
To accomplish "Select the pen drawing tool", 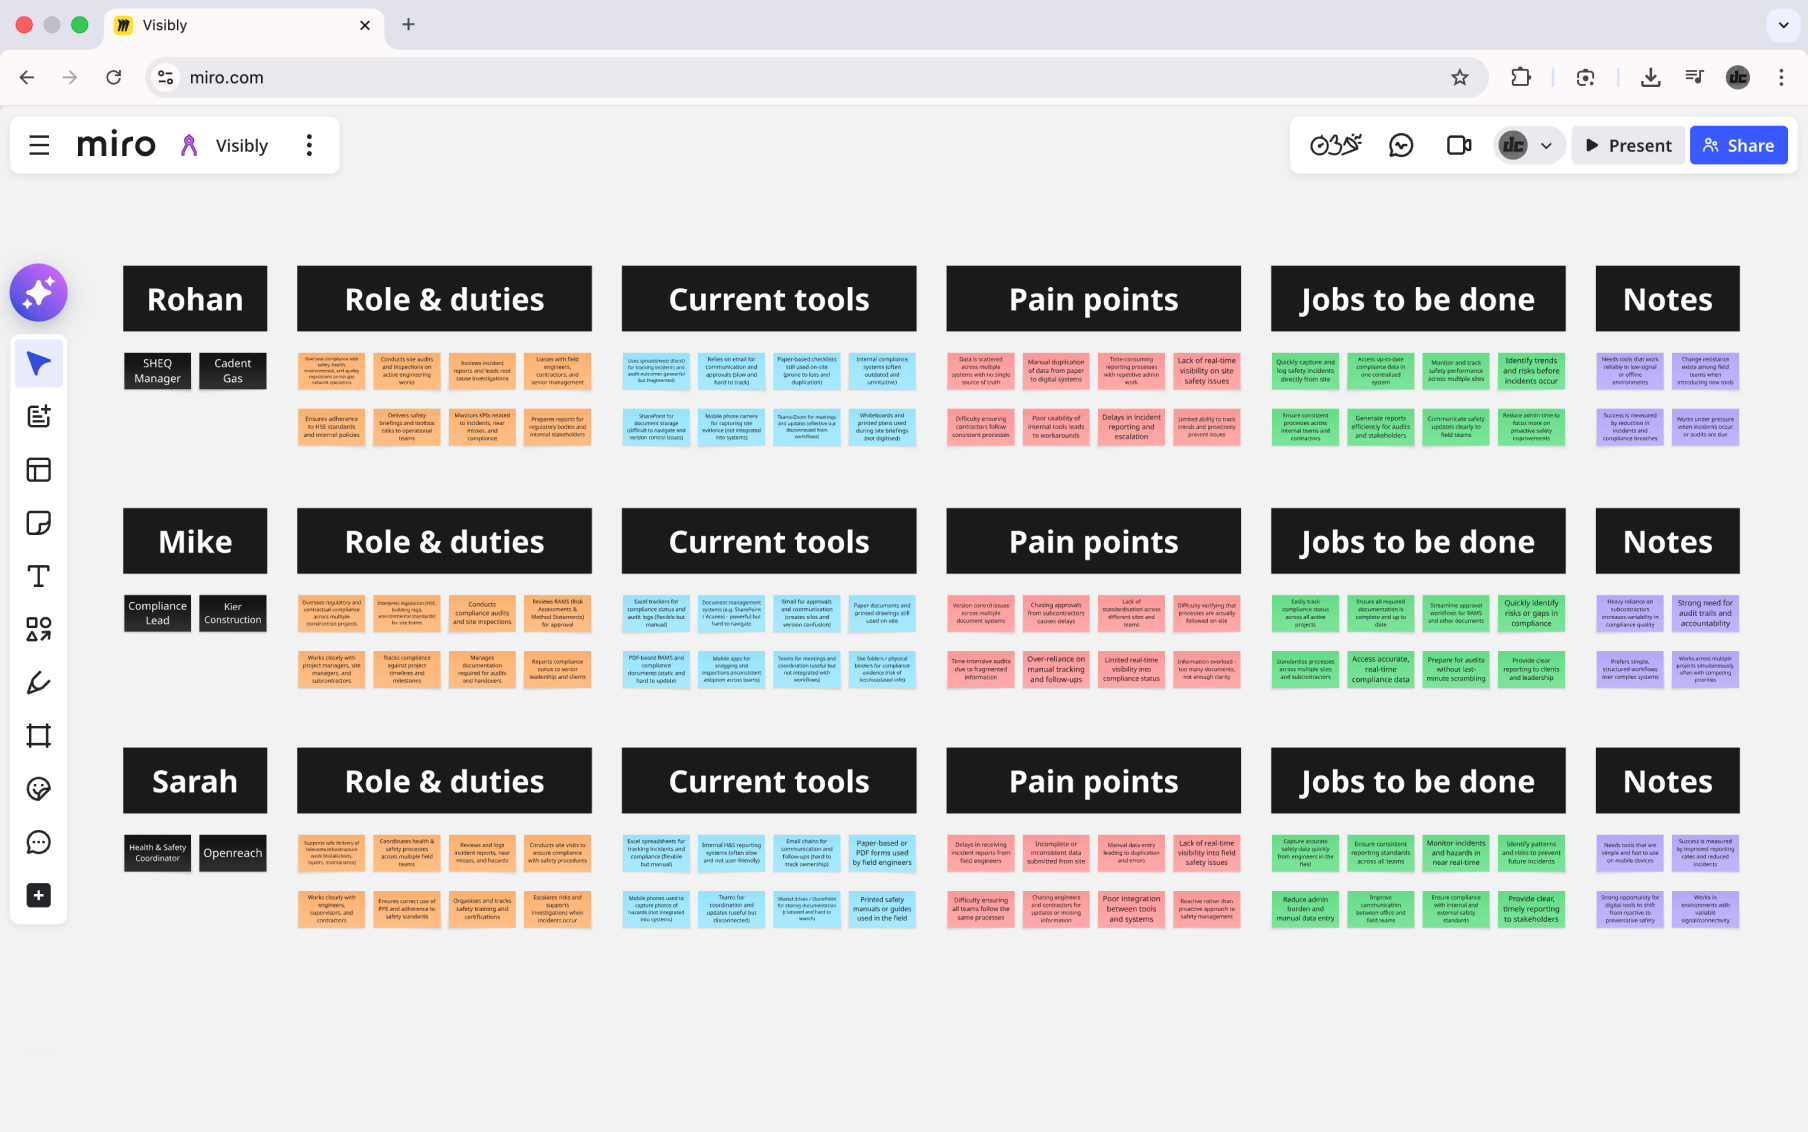I will coord(39,683).
